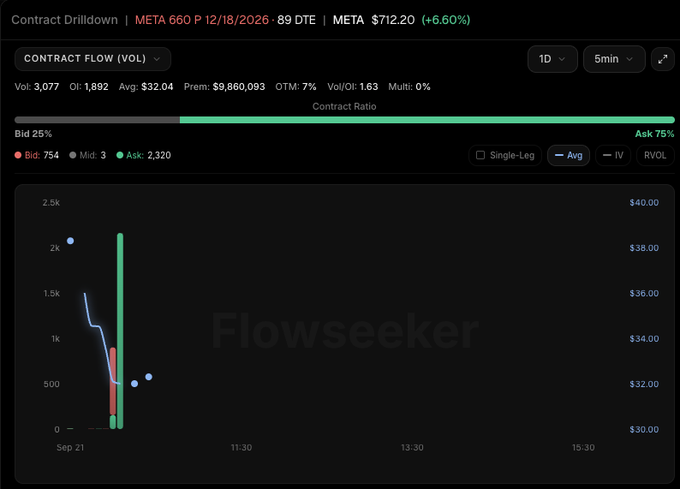Click the expand chart fullscreen icon
The width and height of the screenshot is (680, 489).
tap(662, 59)
